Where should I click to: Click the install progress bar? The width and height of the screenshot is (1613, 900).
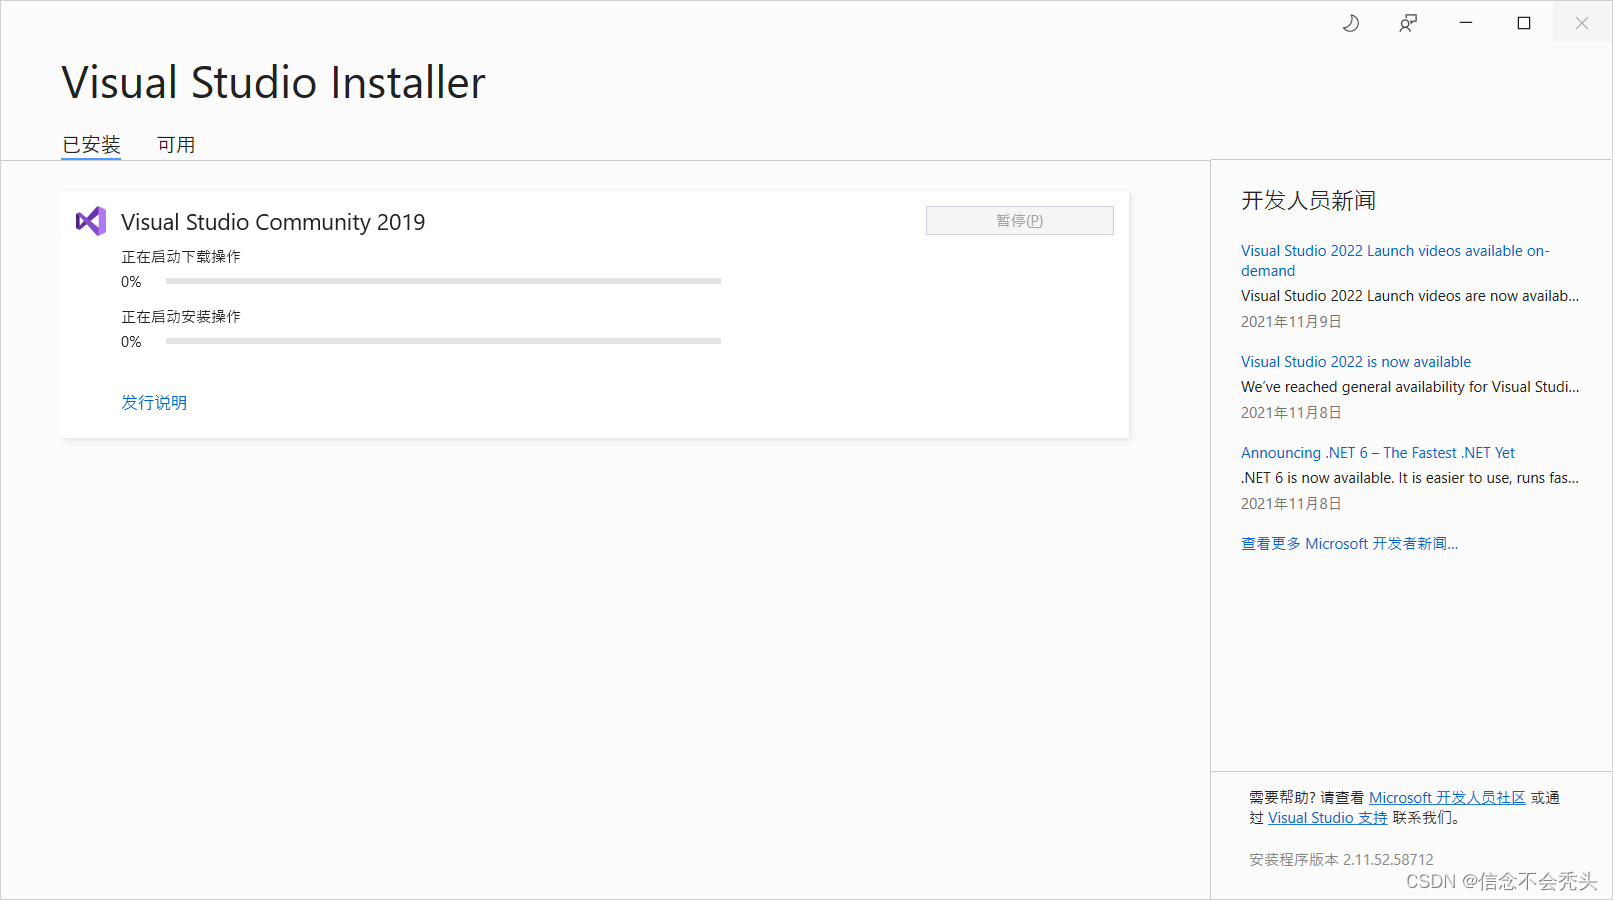(443, 341)
